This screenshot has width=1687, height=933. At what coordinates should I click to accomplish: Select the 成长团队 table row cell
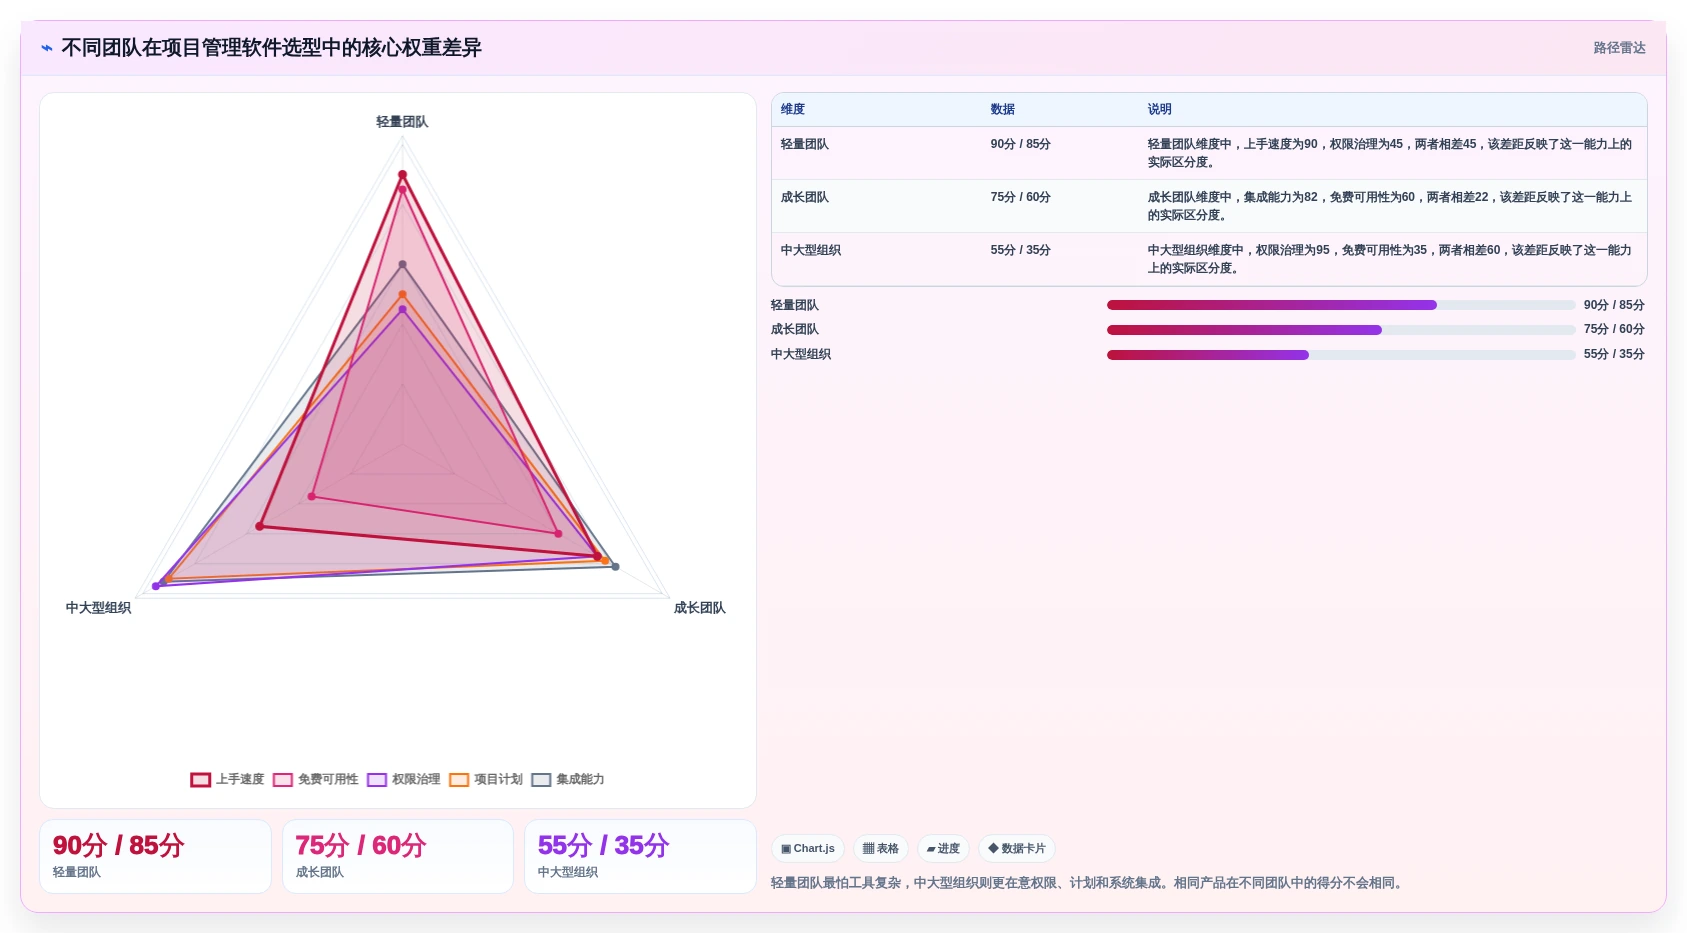point(805,197)
